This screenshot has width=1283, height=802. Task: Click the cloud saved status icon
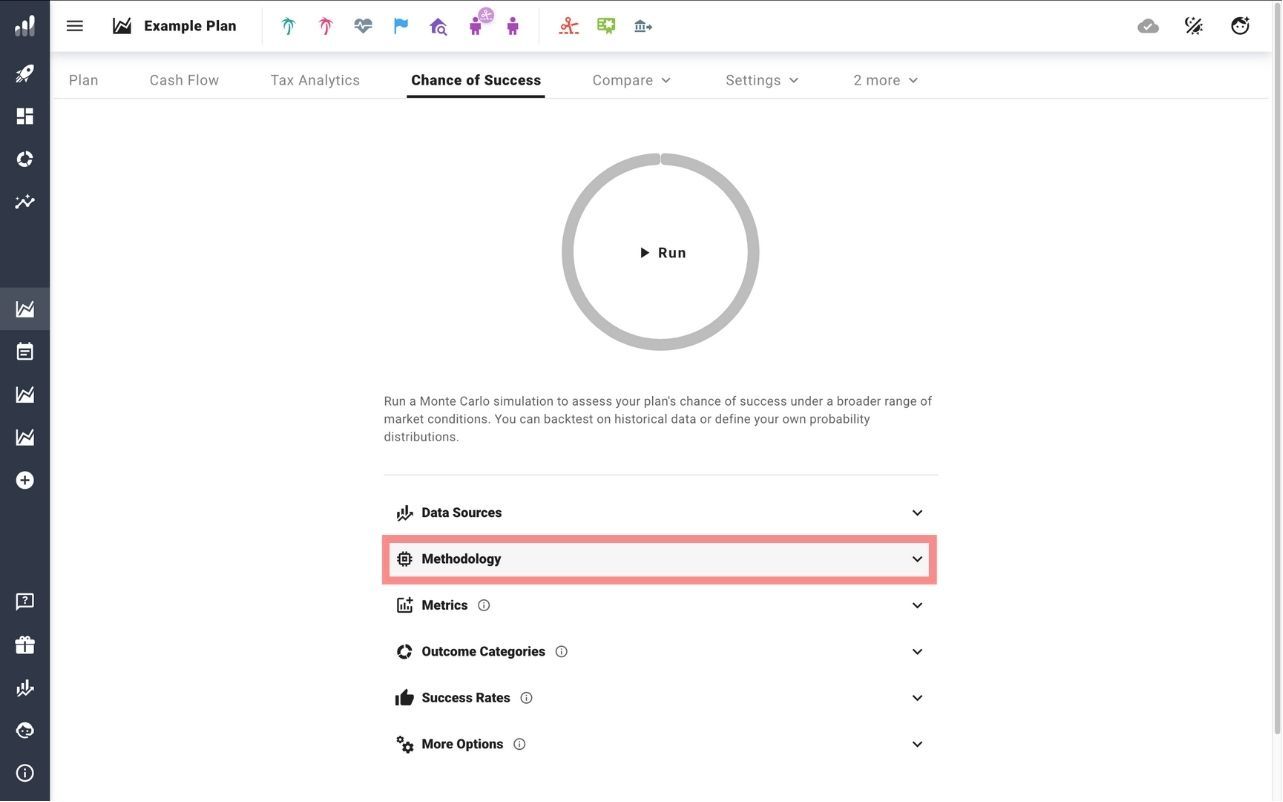click(1148, 26)
